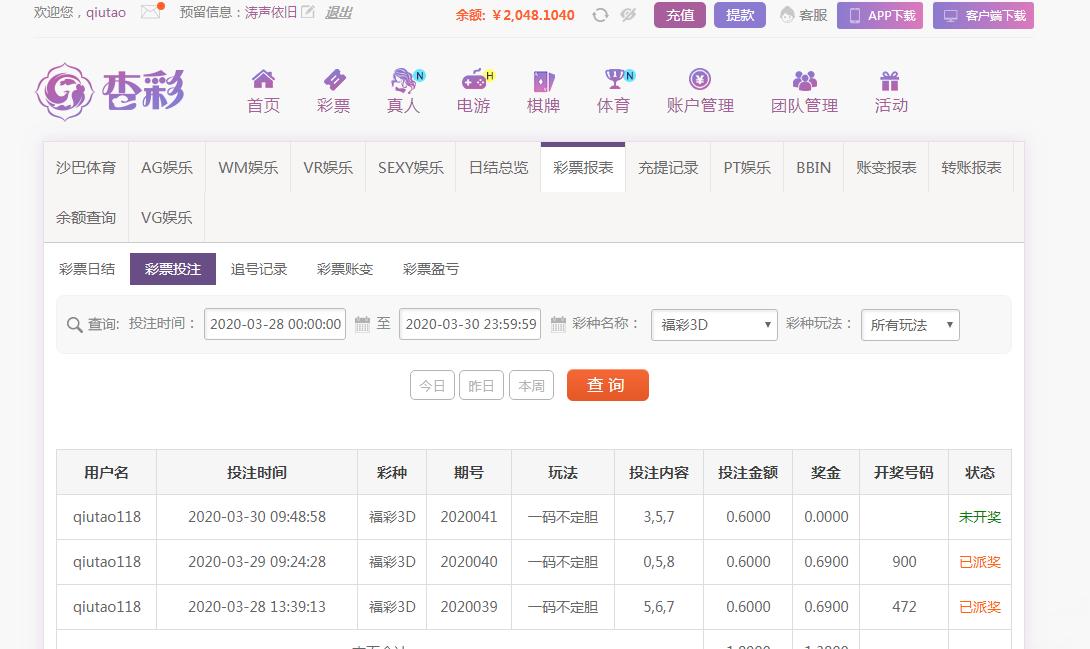Switch to the 充提记录 tab
1090x649 pixels.
668,168
